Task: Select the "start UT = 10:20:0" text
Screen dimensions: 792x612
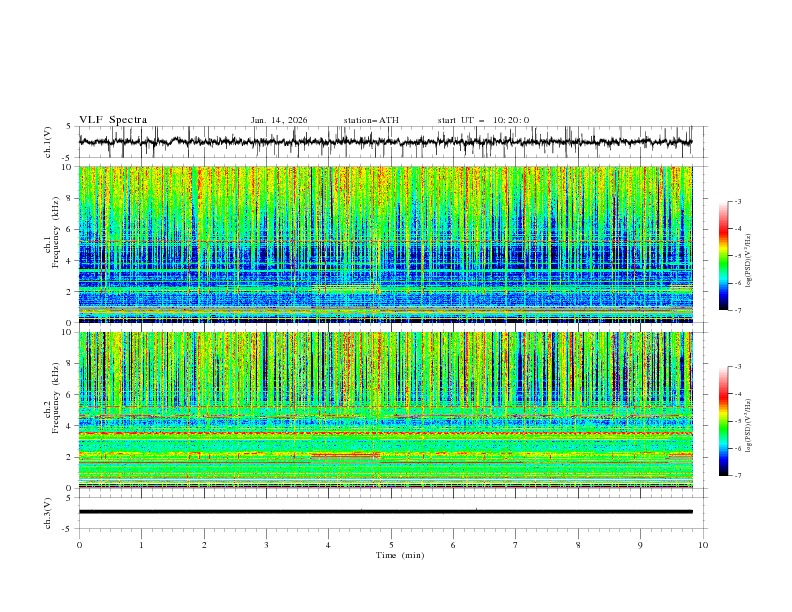Action: (x=483, y=120)
